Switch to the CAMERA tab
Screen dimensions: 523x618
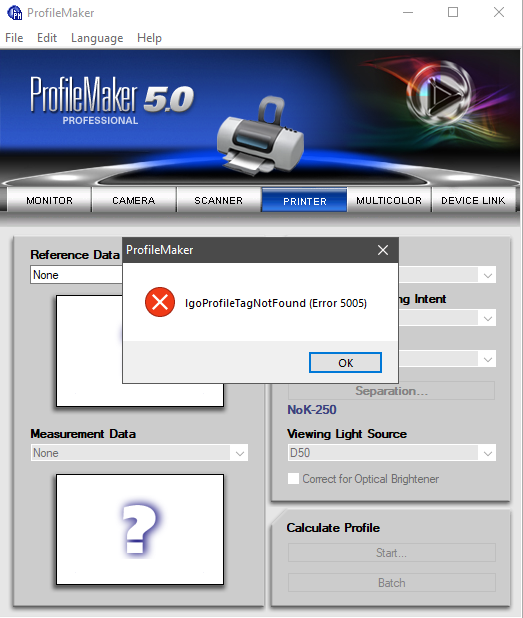134,200
